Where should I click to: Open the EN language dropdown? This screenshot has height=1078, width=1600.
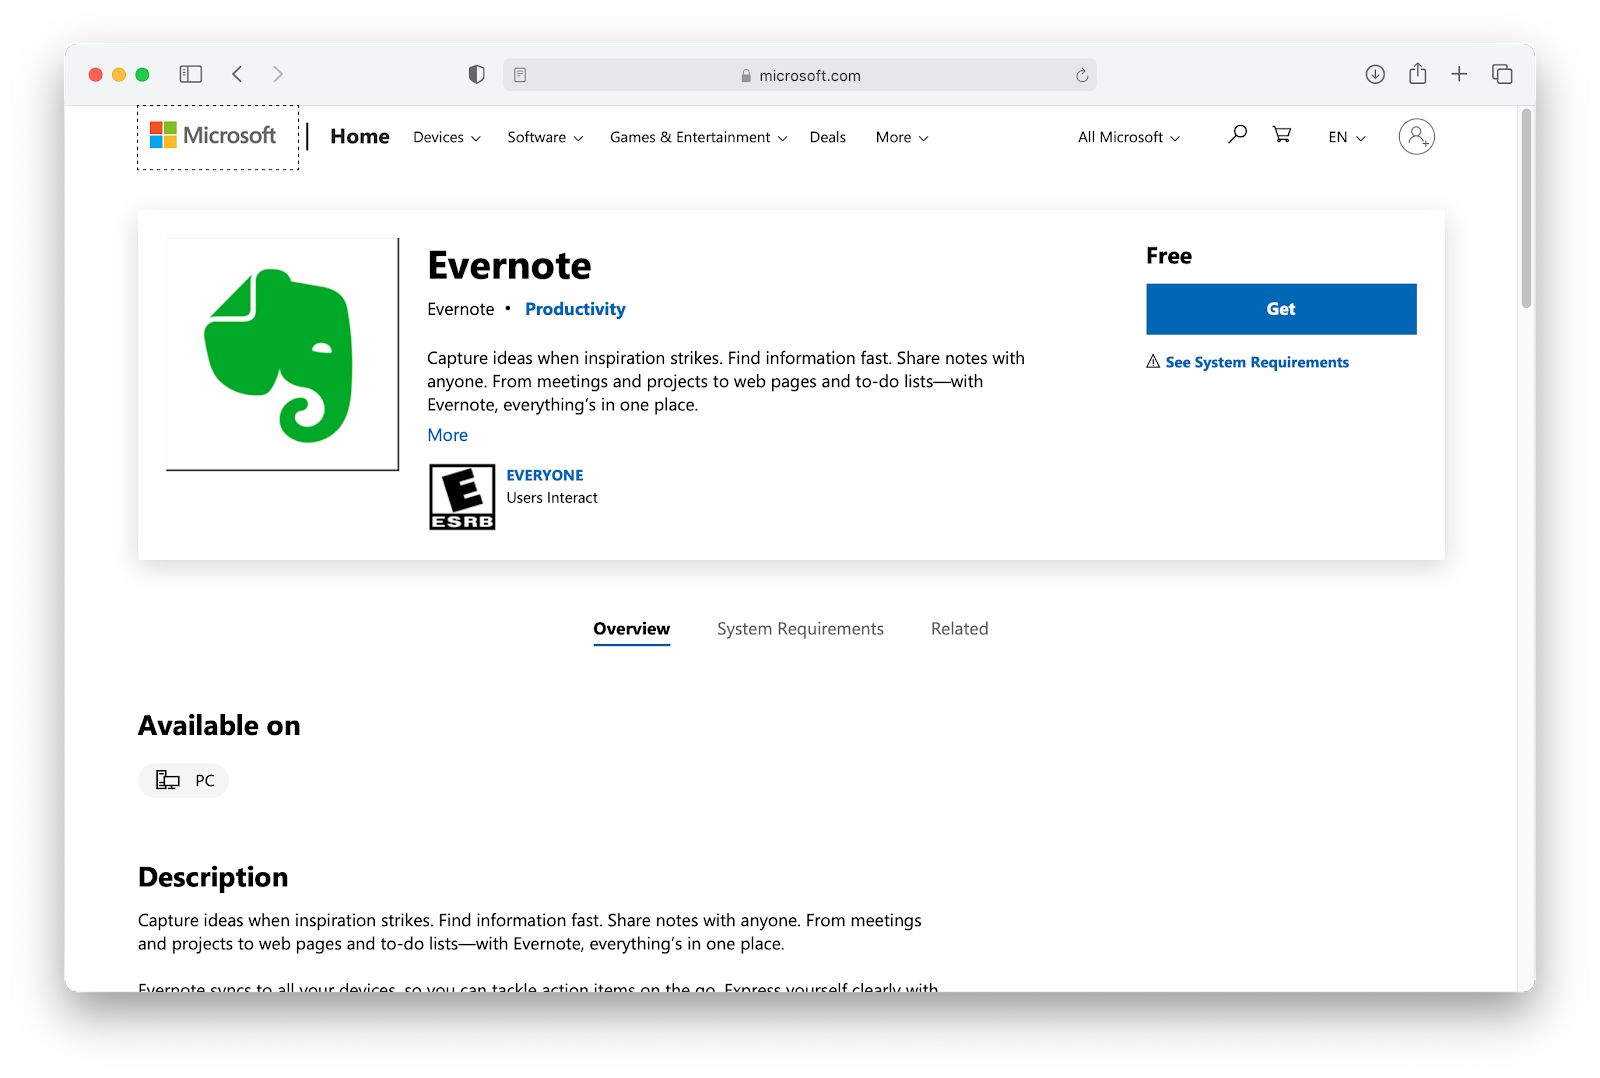(x=1347, y=137)
